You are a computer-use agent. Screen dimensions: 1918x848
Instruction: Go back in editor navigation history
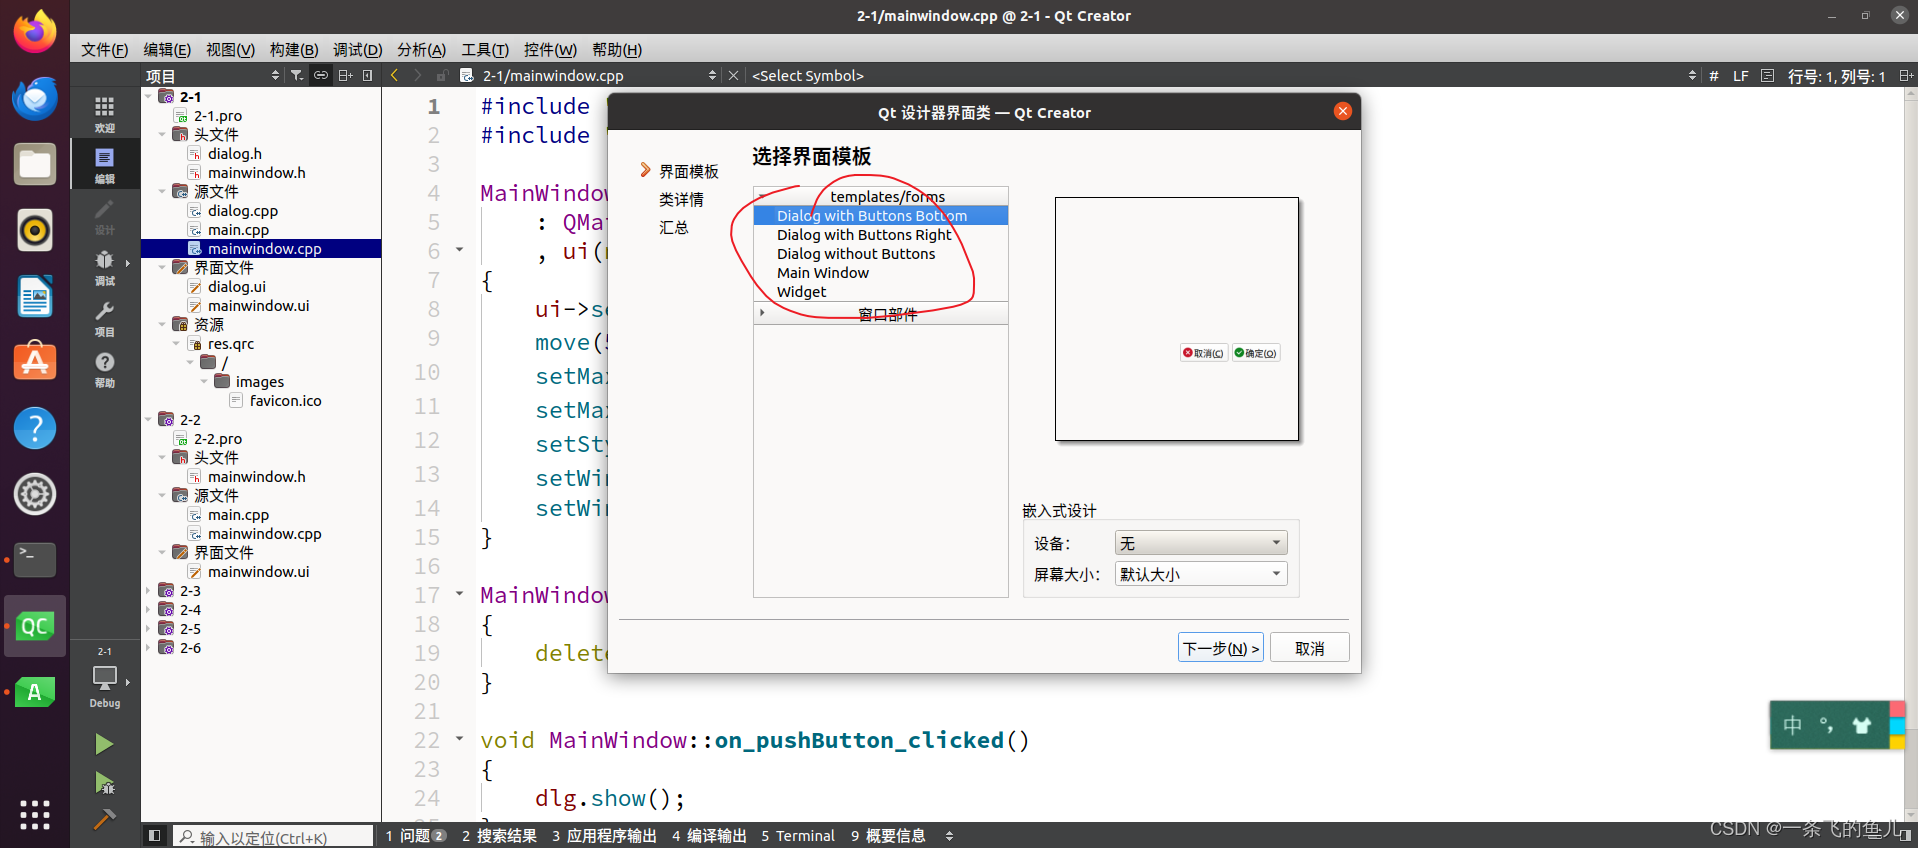[x=395, y=75]
